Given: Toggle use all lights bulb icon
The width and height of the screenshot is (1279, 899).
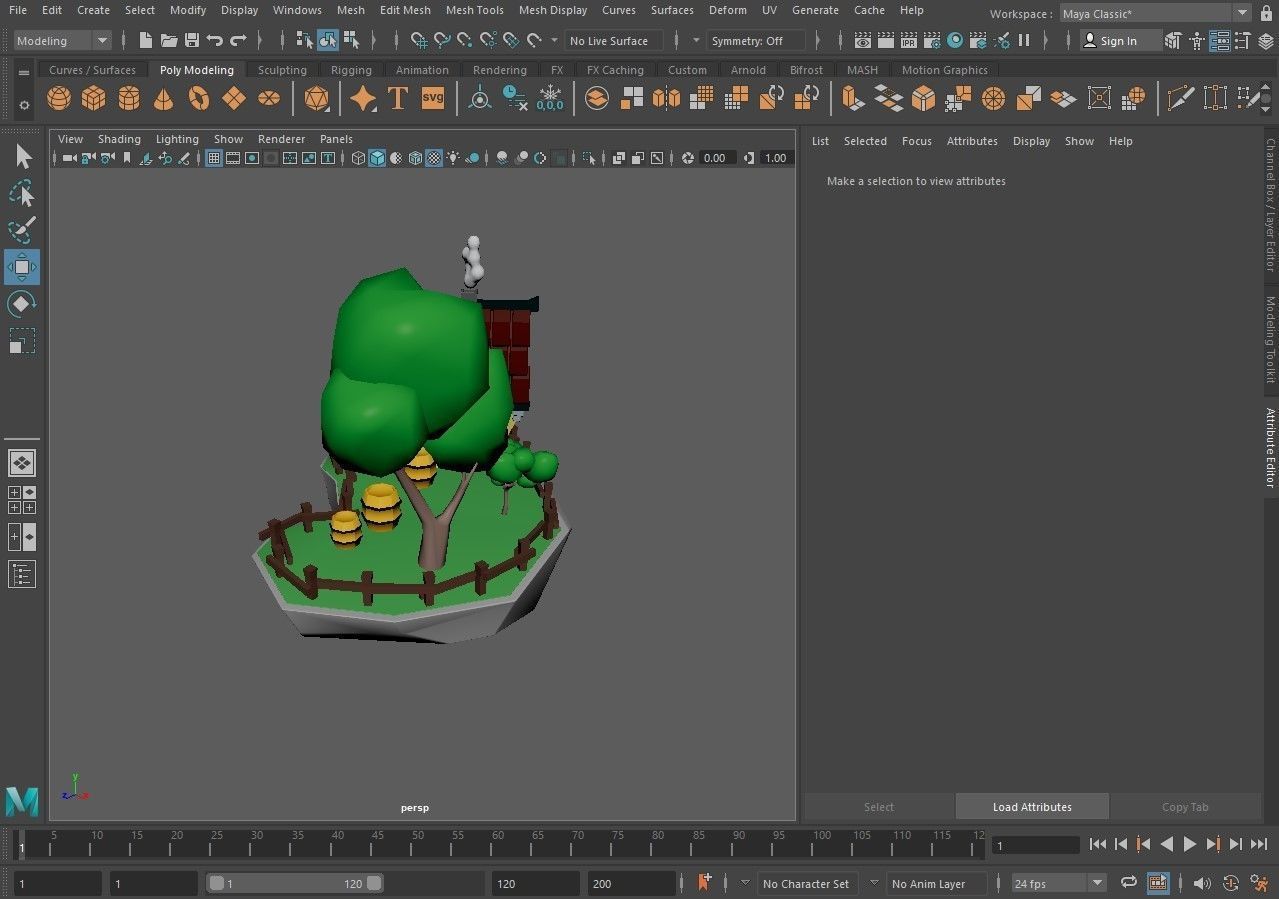Looking at the screenshot, I should 453,158.
